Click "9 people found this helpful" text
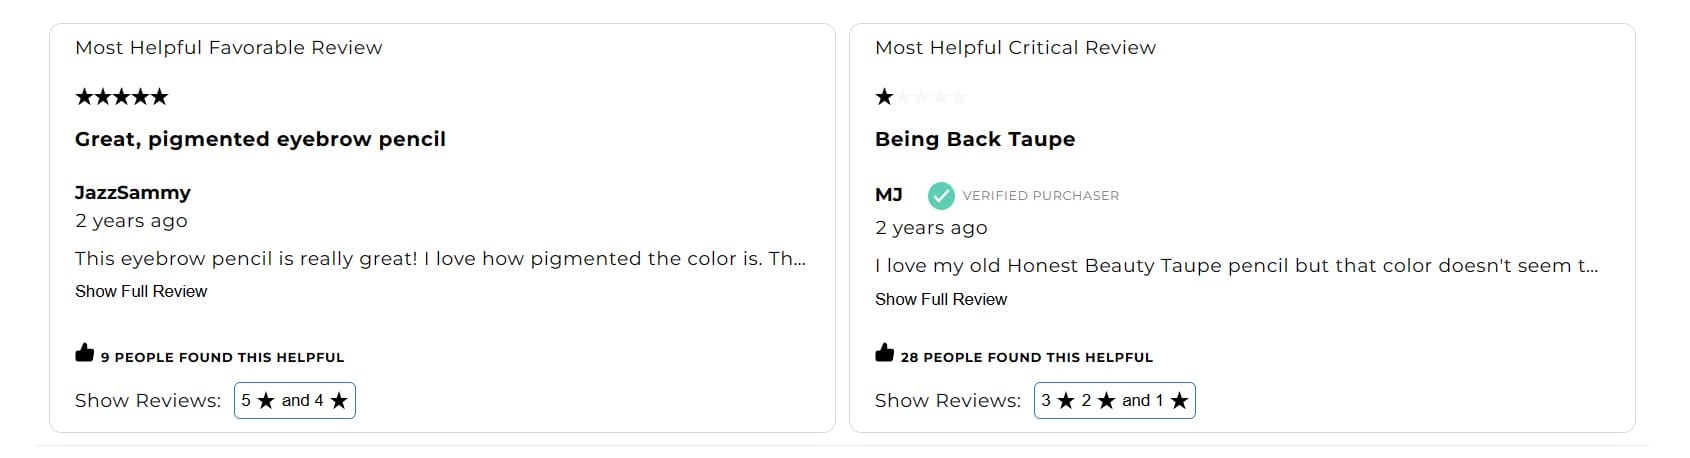Viewport: 1690px width, 458px height. tap(222, 357)
